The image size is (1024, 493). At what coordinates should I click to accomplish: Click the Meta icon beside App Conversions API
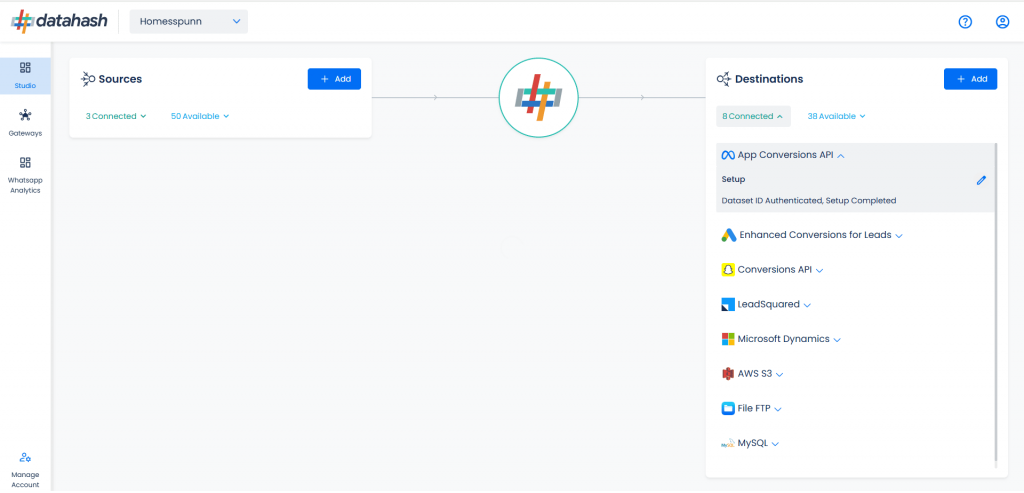pos(728,155)
